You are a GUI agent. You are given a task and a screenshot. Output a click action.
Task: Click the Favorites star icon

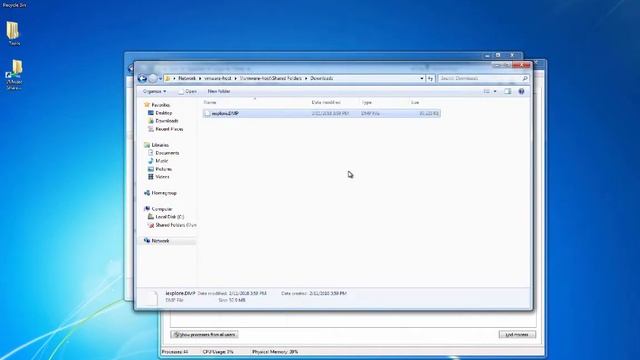[x=147, y=105]
